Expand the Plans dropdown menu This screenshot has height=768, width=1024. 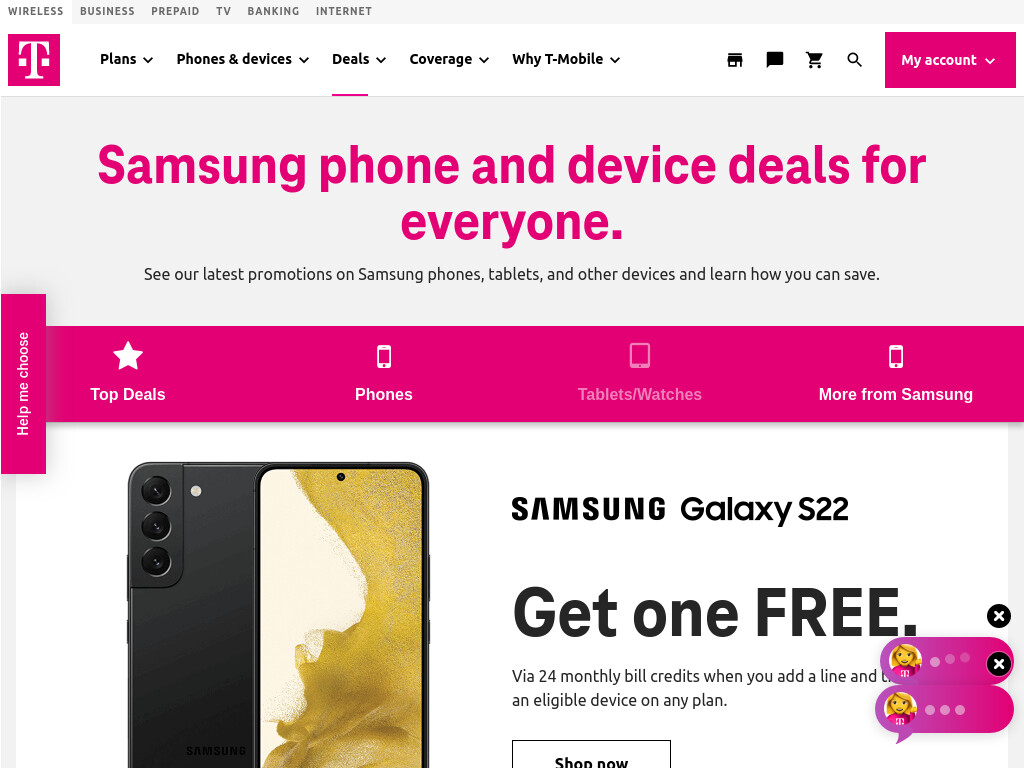pyautogui.click(x=126, y=59)
